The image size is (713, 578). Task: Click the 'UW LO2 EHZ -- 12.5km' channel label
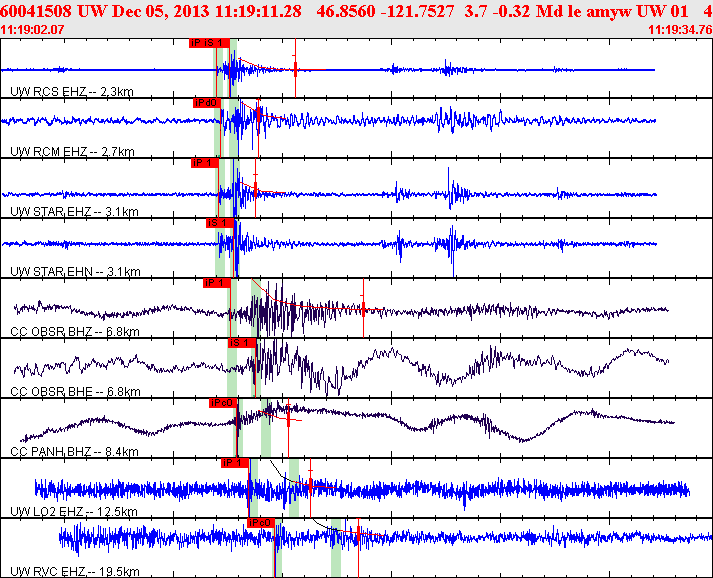74,512
